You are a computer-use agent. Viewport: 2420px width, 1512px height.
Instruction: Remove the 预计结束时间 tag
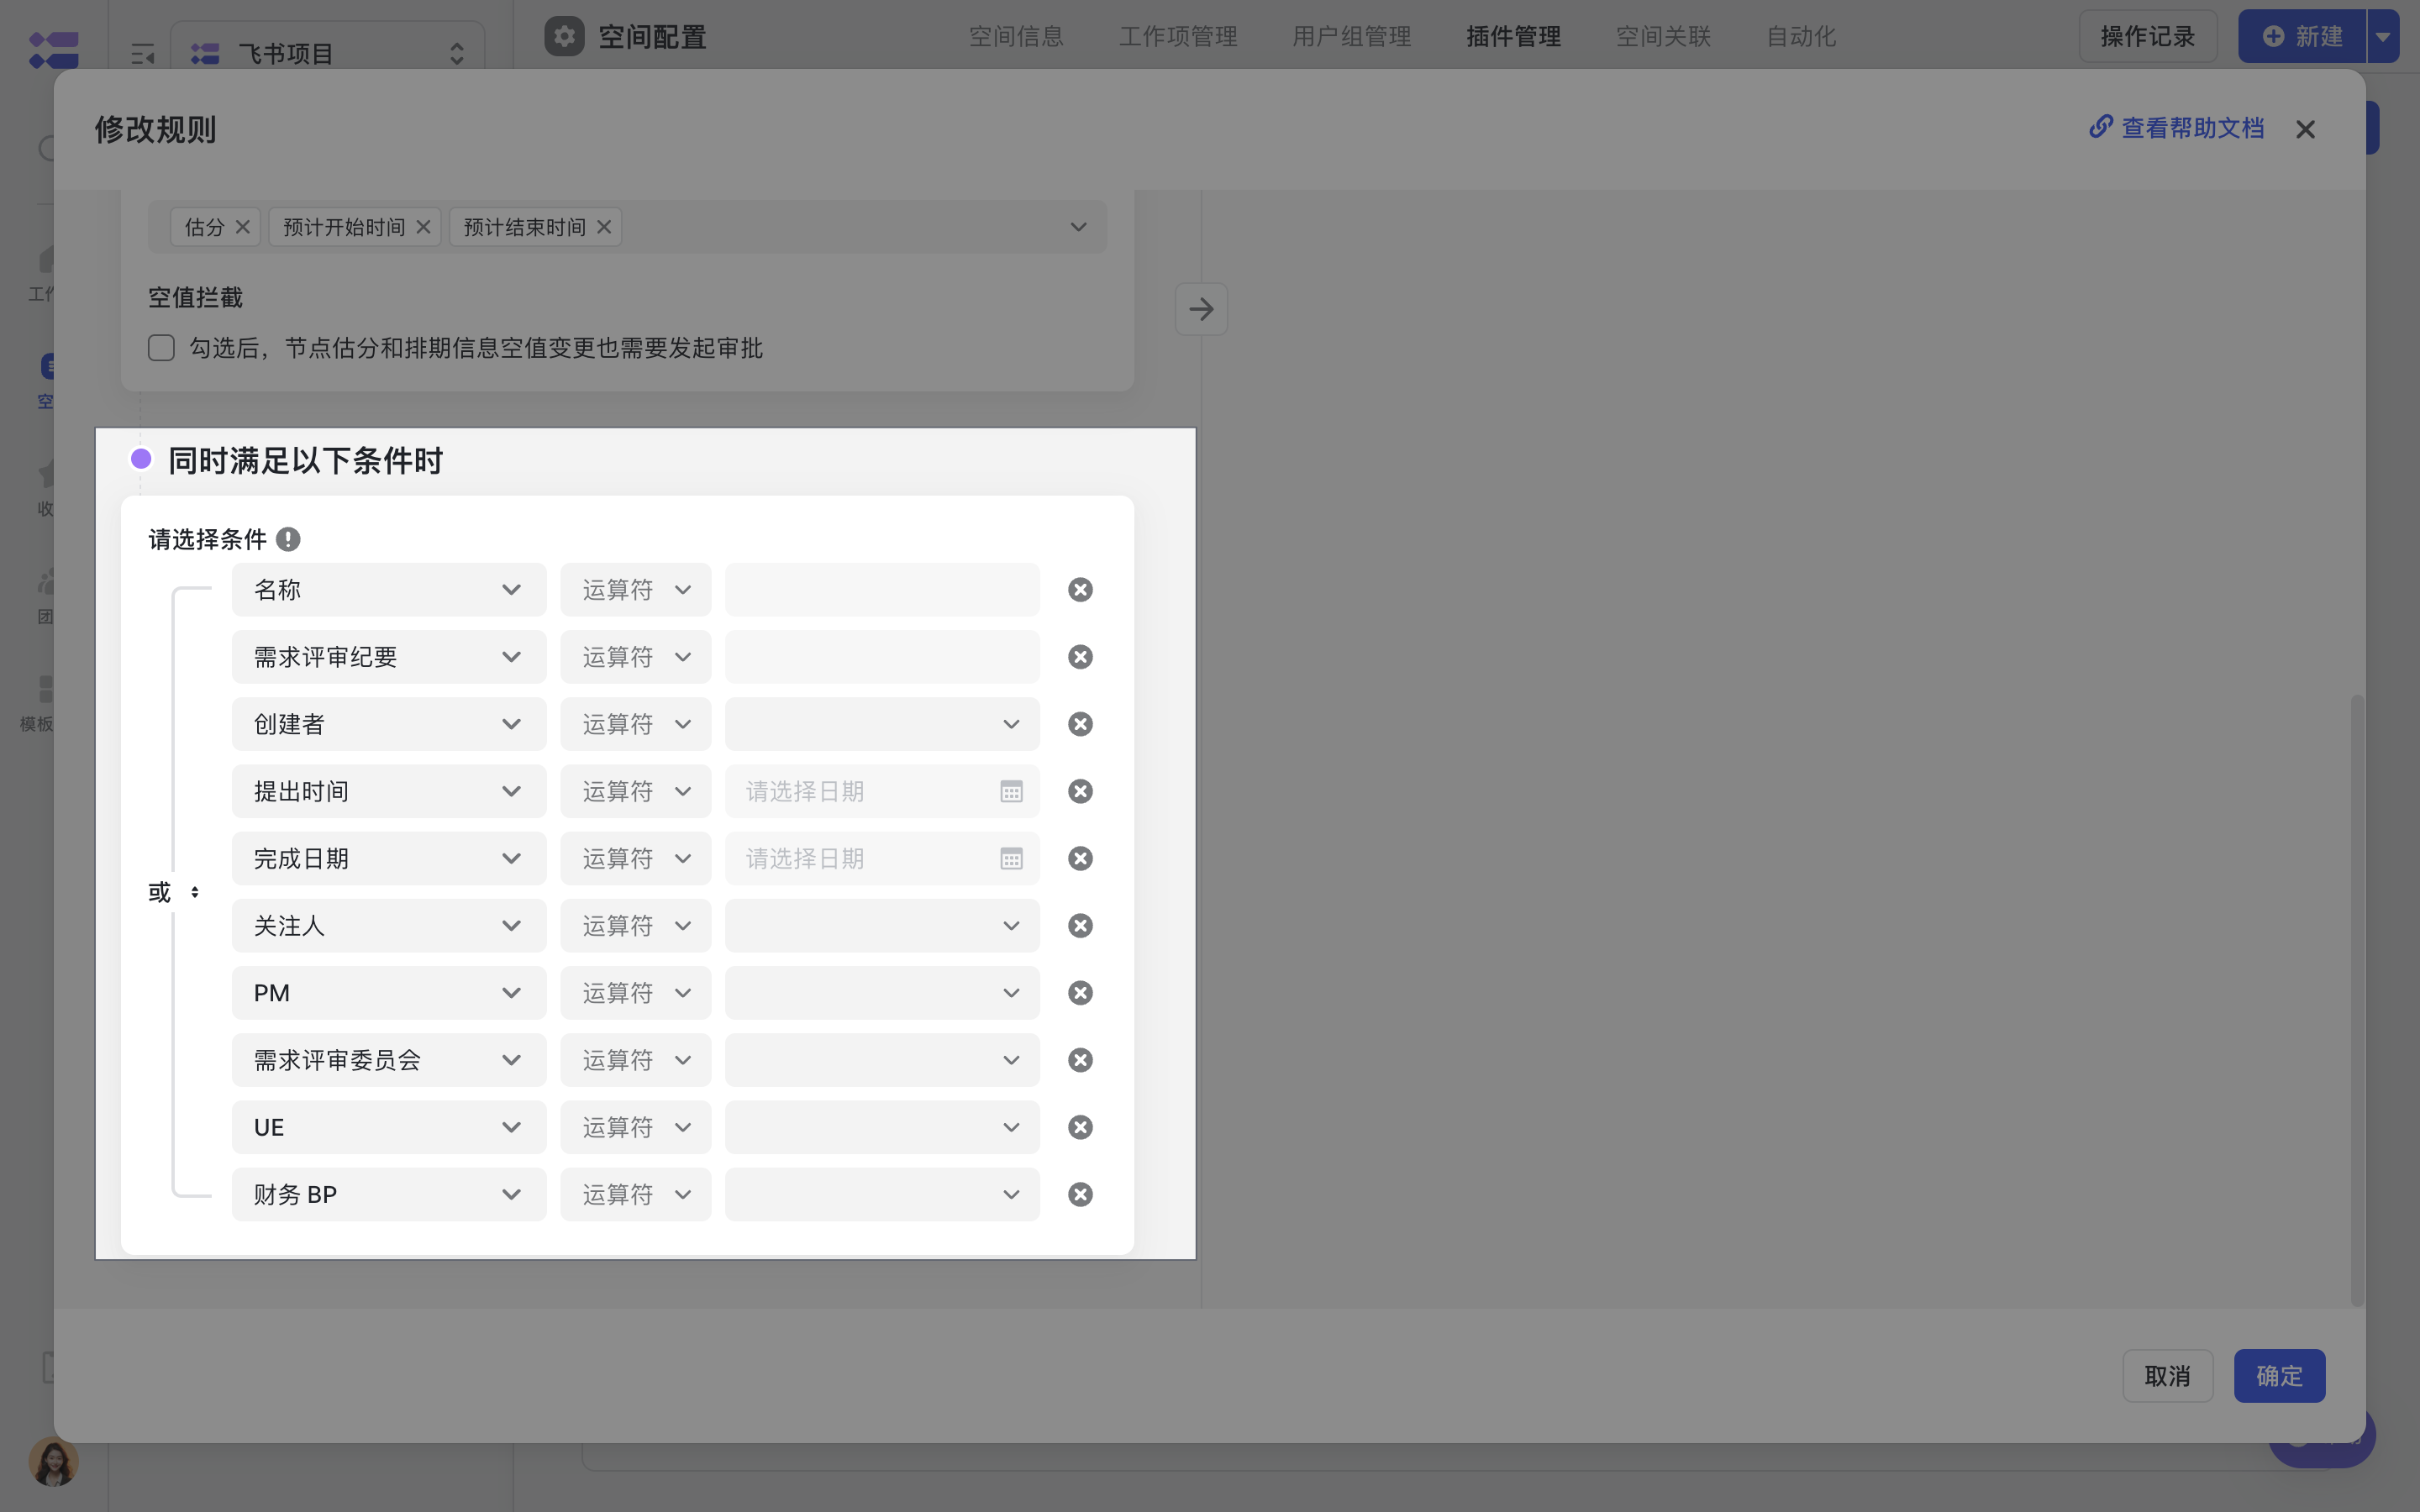(x=604, y=227)
